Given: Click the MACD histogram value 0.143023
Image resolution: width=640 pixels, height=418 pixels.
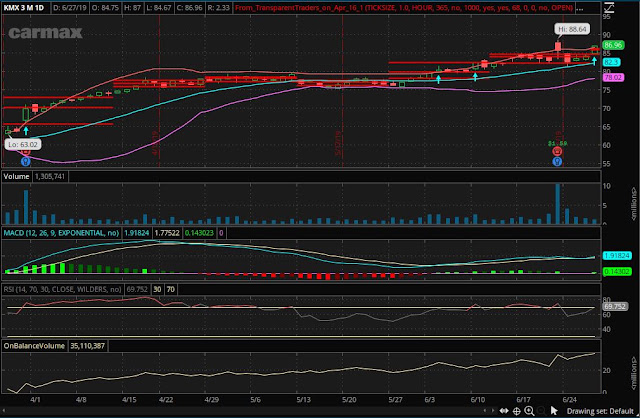Looking at the screenshot, I should coord(199,233).
